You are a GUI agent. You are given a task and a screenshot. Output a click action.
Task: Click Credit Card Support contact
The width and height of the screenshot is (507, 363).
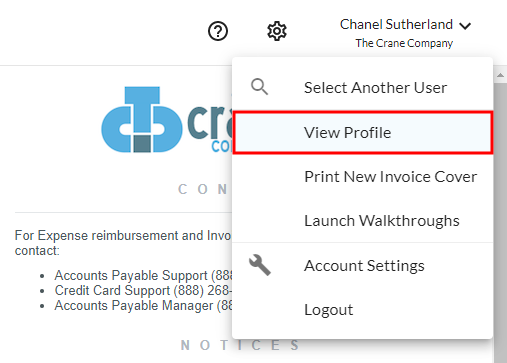[x=143, y=291]
